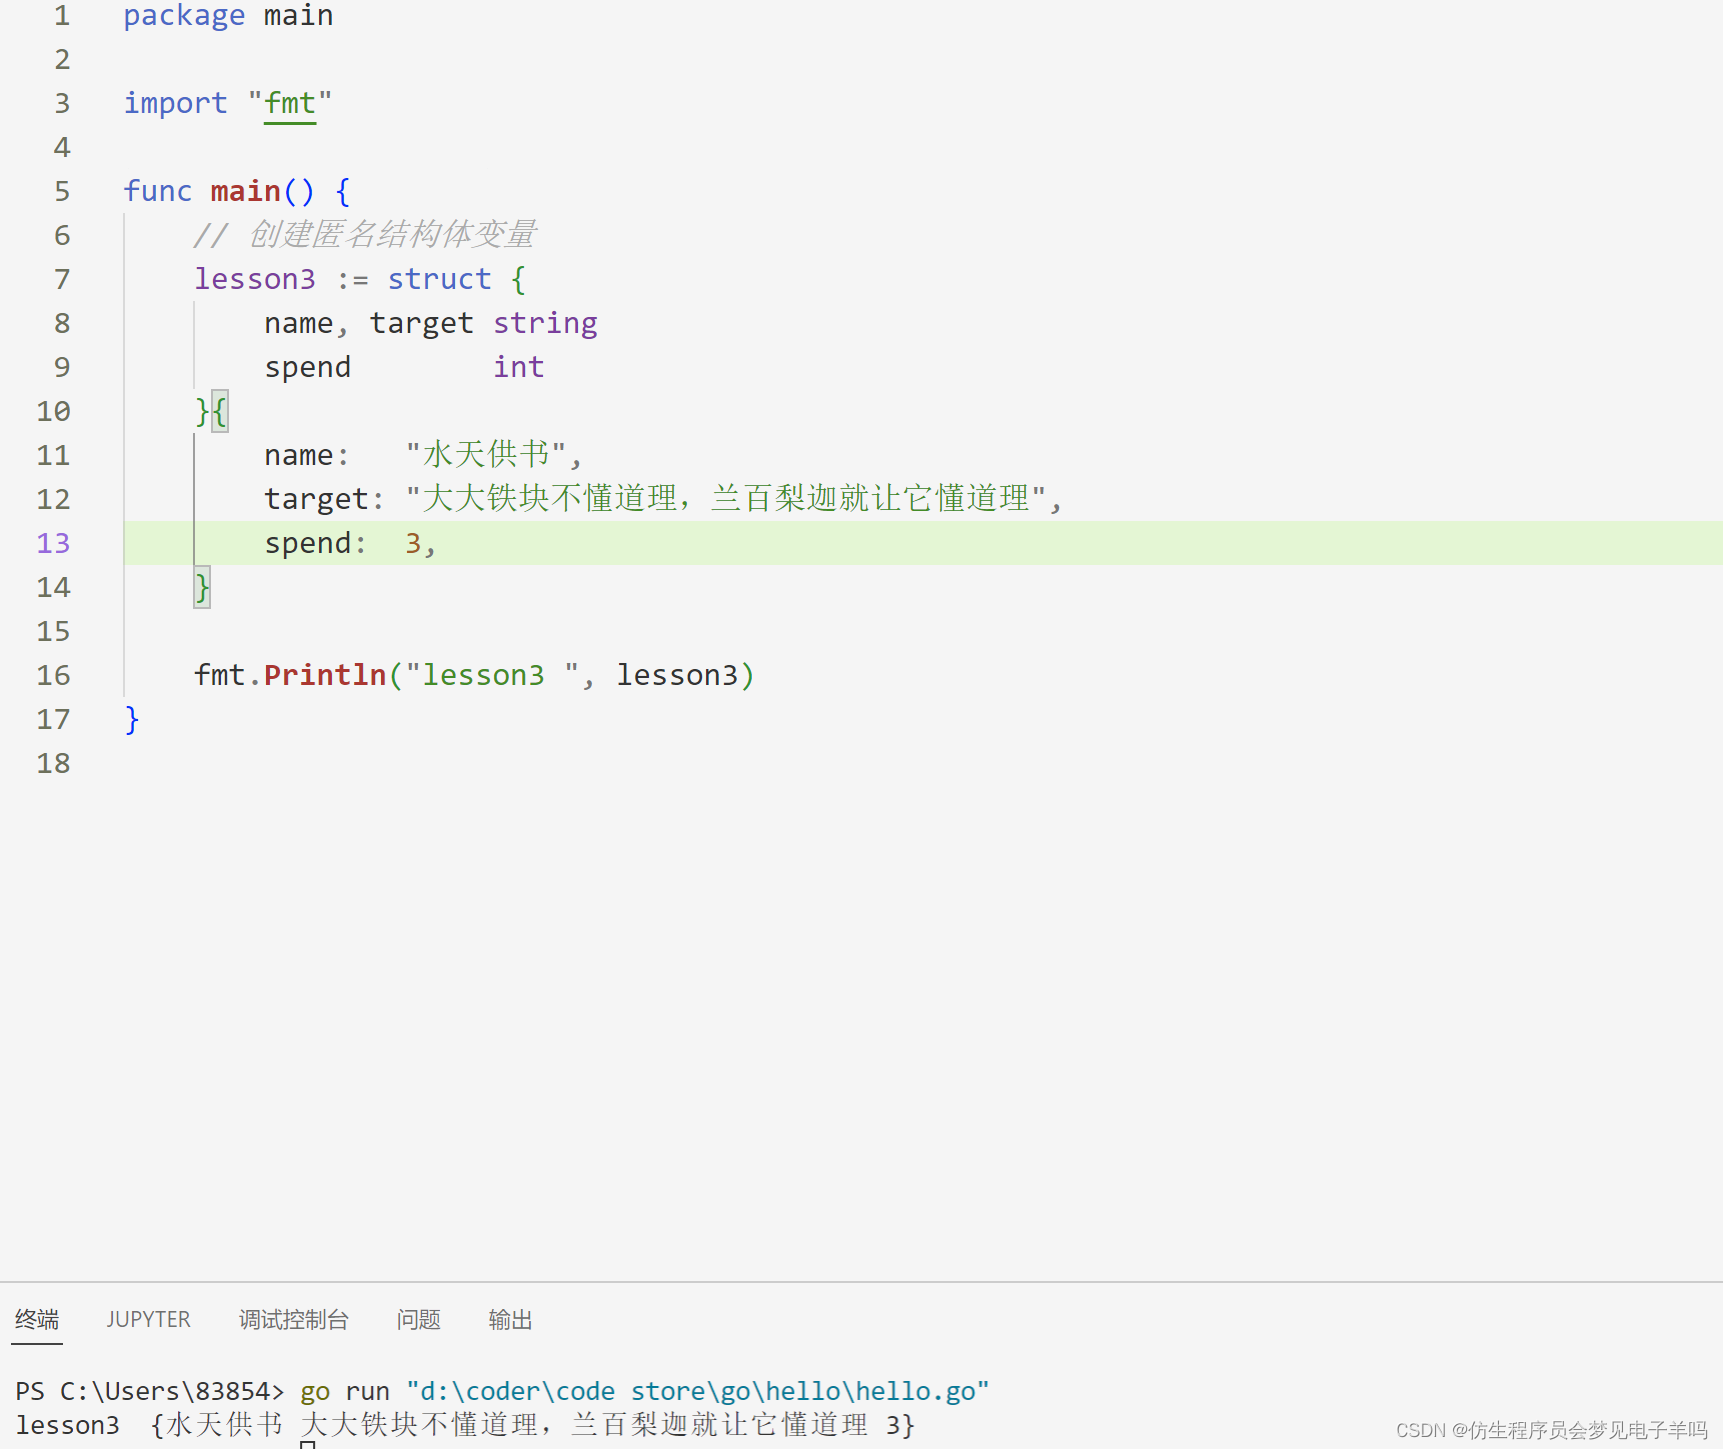Viewport: 1723px width, 1449px height.
Task: Click the 'Println' call on line 16
Action: pyautogui.click(x=325, y=675)
